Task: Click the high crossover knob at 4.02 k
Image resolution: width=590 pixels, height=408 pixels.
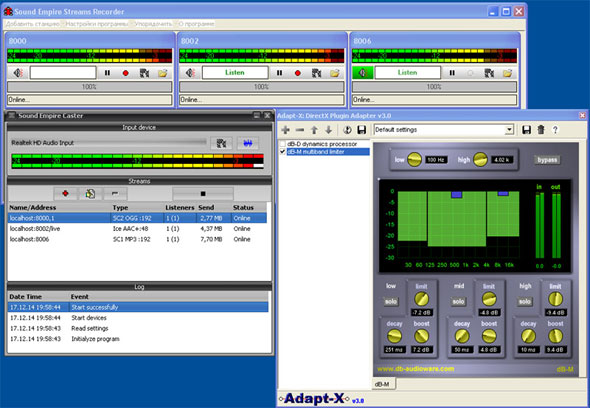Action: coord(480,160)
